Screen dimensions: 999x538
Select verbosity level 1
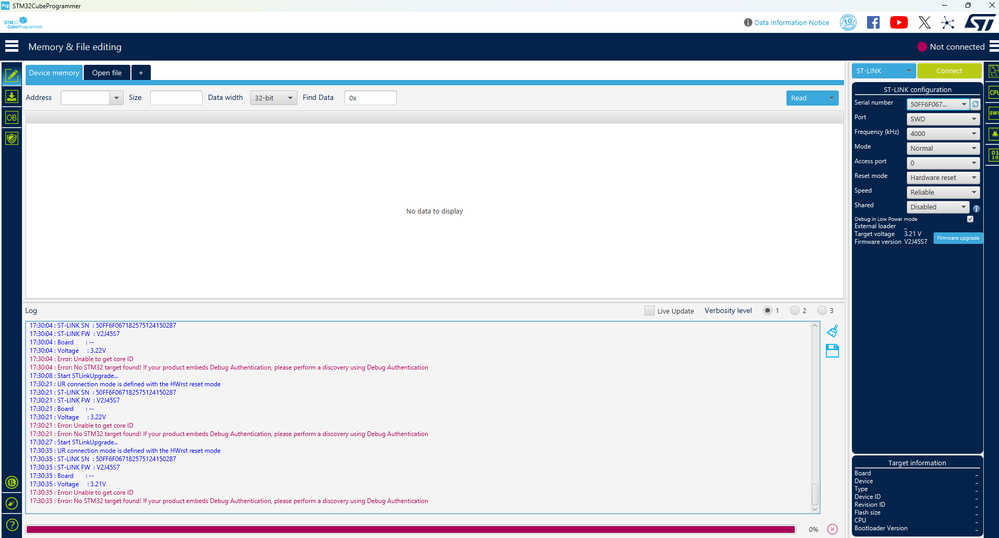click(768, 310)
